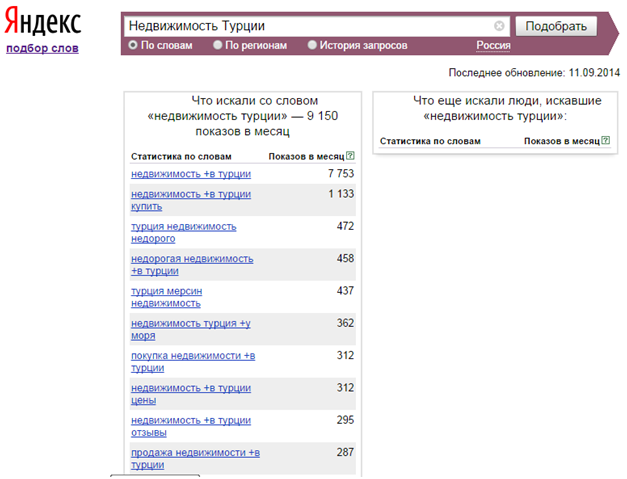Open 'продажа недвижимости +в турции' link

(196, 459)
